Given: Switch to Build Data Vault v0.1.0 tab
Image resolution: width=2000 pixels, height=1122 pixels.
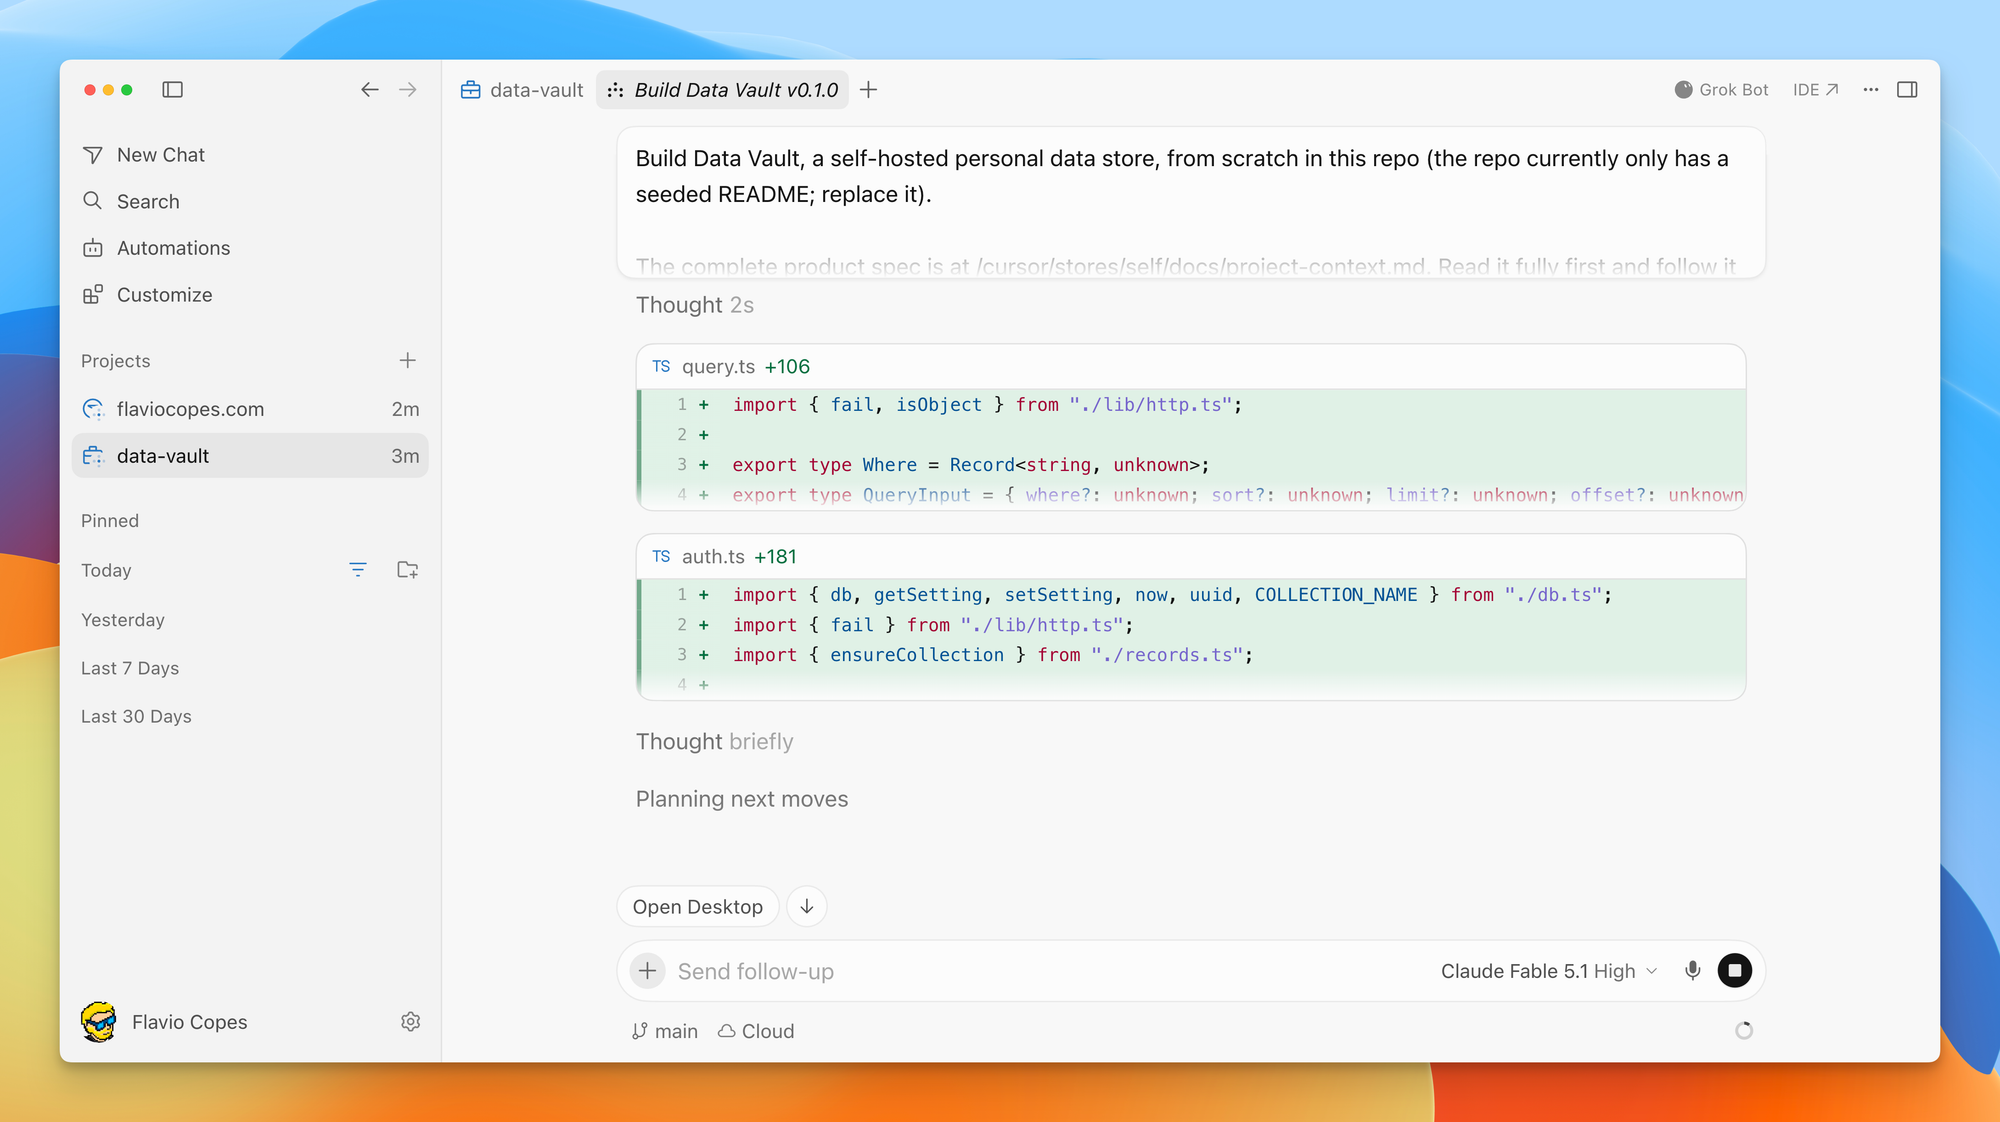Looking at the screenshot, I should click(723, 90).
